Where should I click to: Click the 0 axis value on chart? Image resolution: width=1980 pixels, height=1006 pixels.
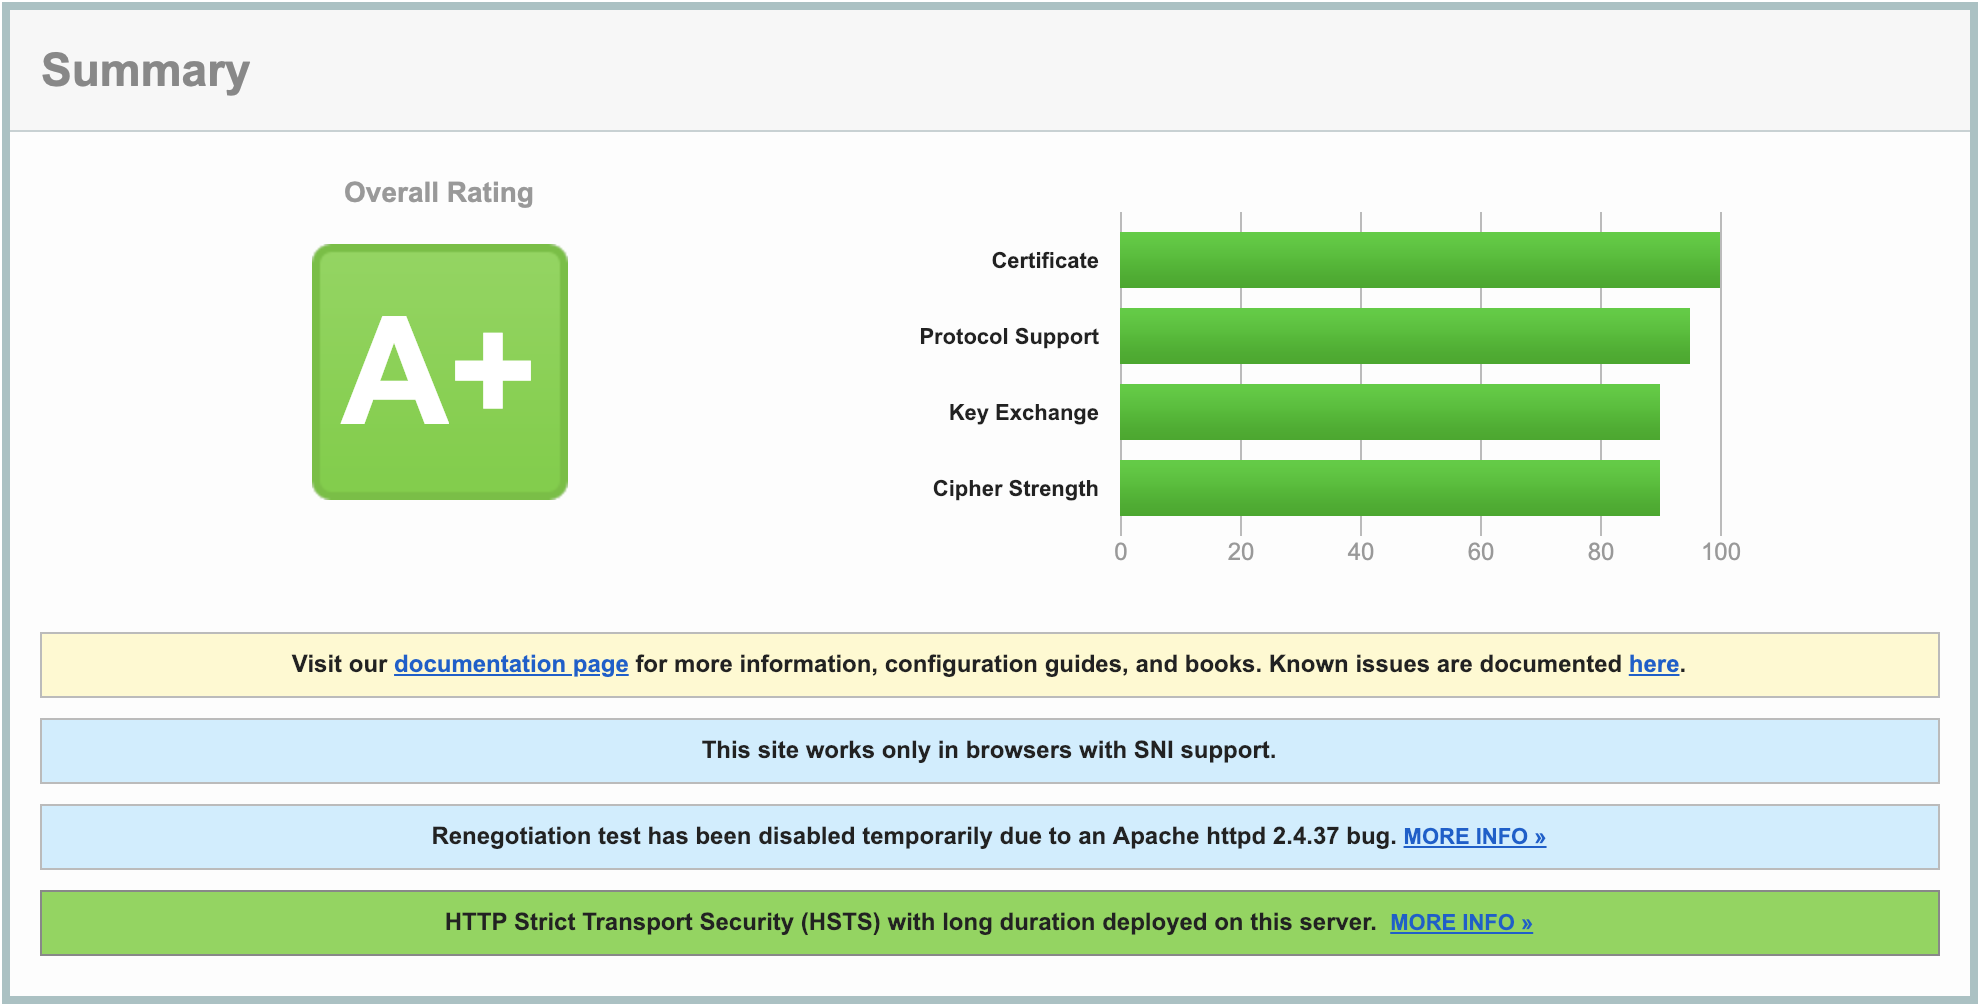pos(1121,552)
